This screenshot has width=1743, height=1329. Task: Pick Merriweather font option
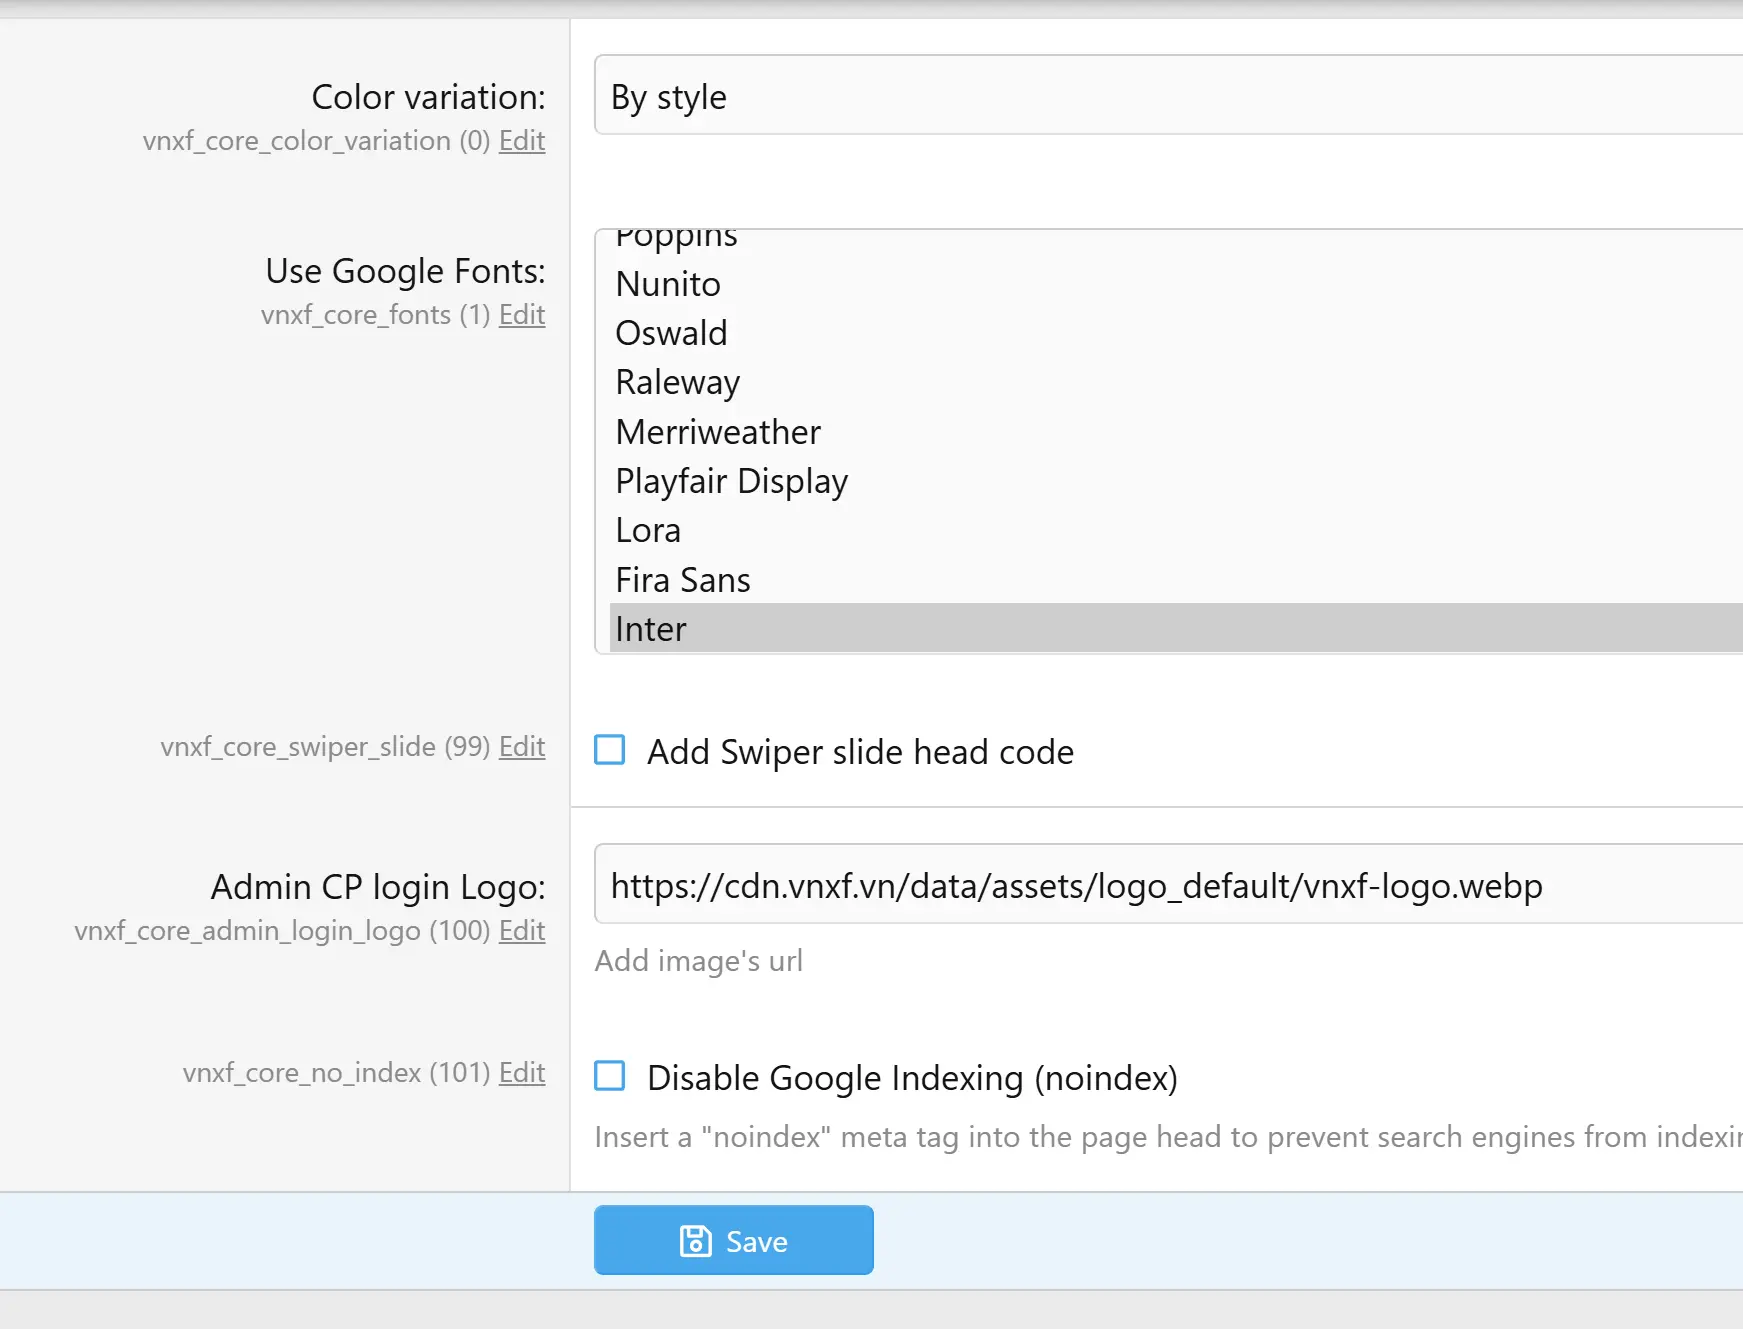[x=718, y=432]
